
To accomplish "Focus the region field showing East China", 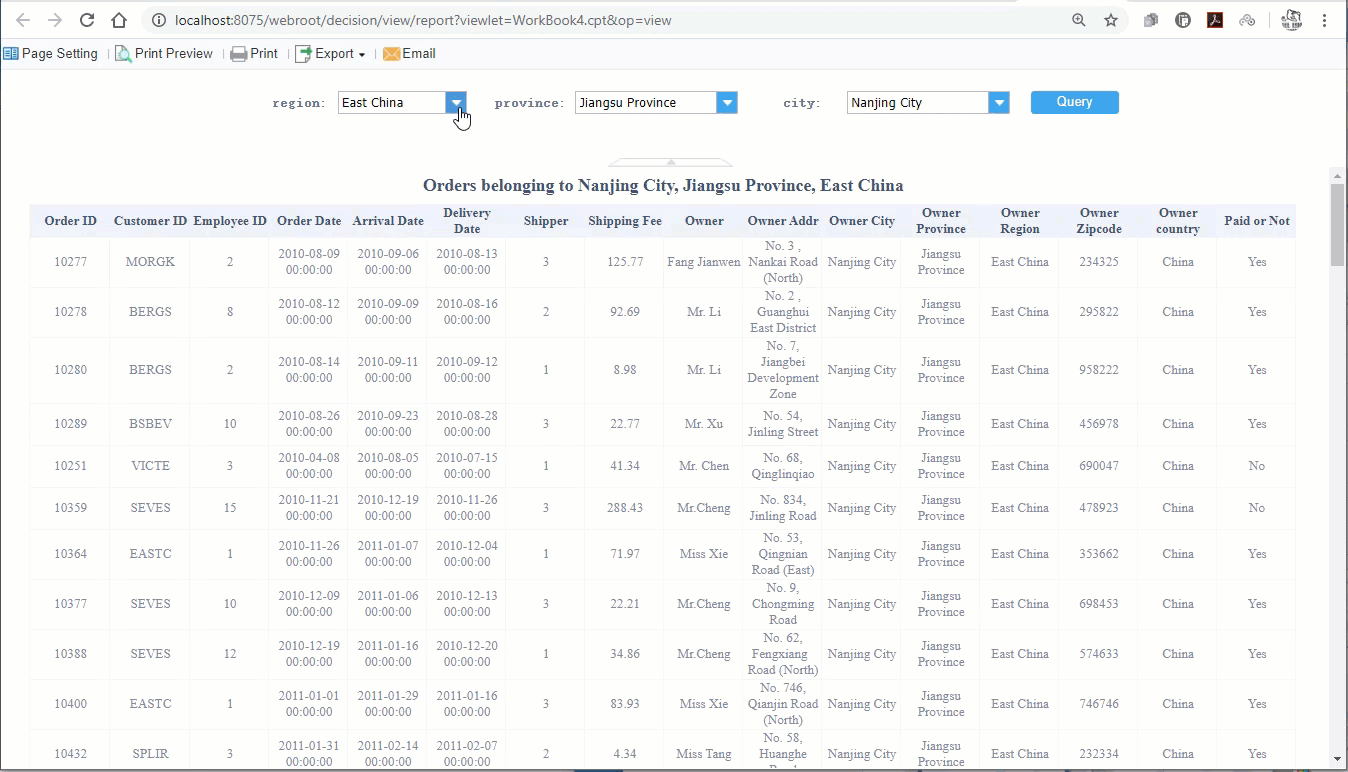I will 392,103.
